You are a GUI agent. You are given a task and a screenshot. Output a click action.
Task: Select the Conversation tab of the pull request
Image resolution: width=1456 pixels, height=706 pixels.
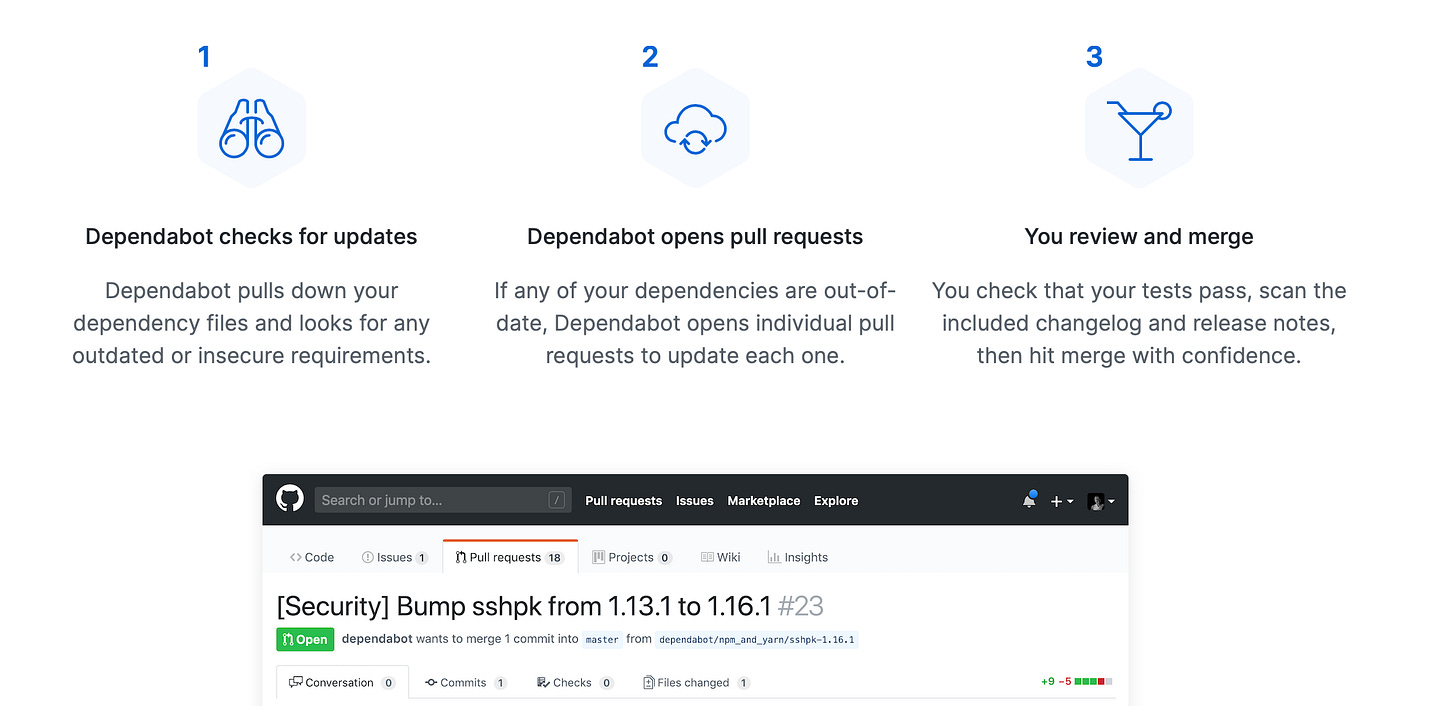pyautogui.click(x=342, y=682)
